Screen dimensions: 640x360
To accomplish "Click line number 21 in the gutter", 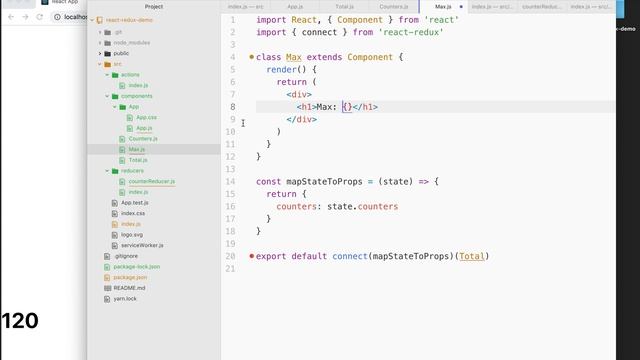I will [230, 269].
